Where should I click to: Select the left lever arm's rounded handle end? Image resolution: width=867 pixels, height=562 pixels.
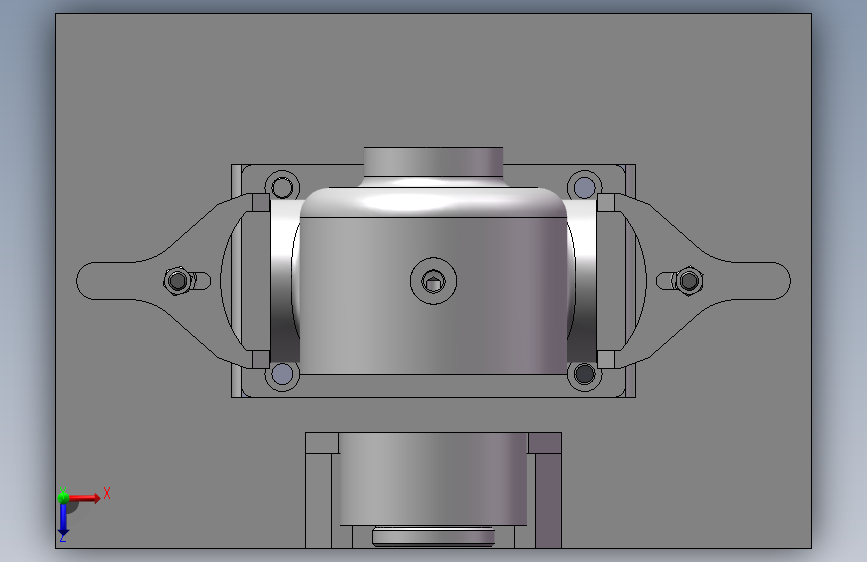105,281
